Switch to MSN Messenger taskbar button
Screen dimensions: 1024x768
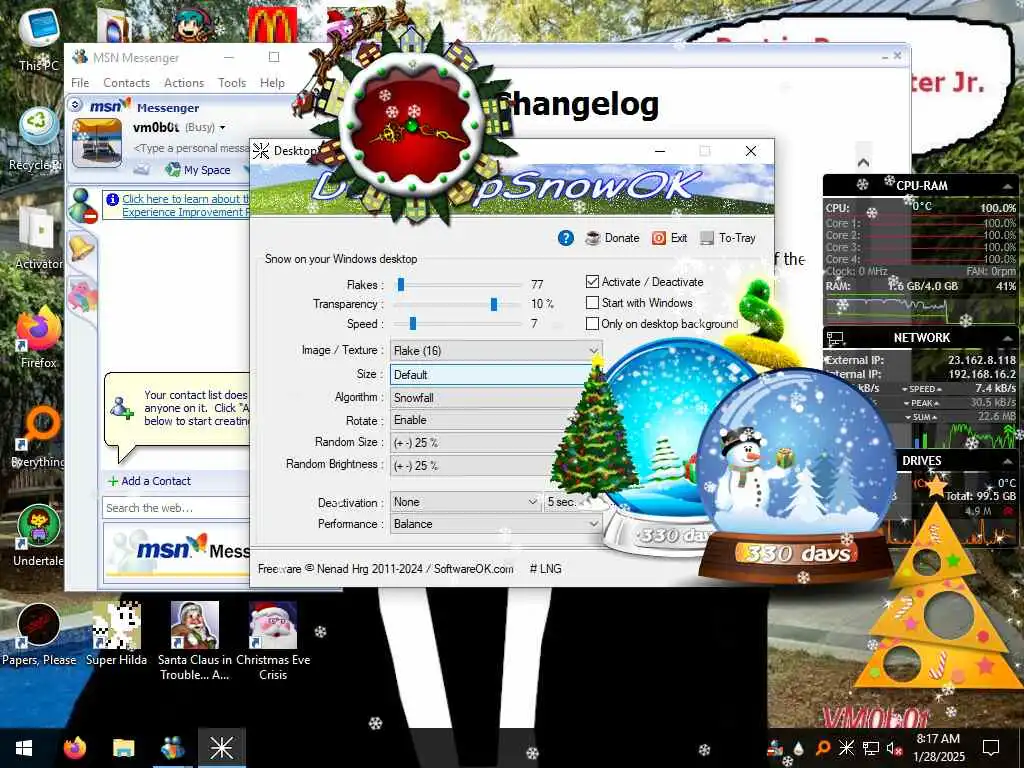pyautogui.click(x=172, y=748)
